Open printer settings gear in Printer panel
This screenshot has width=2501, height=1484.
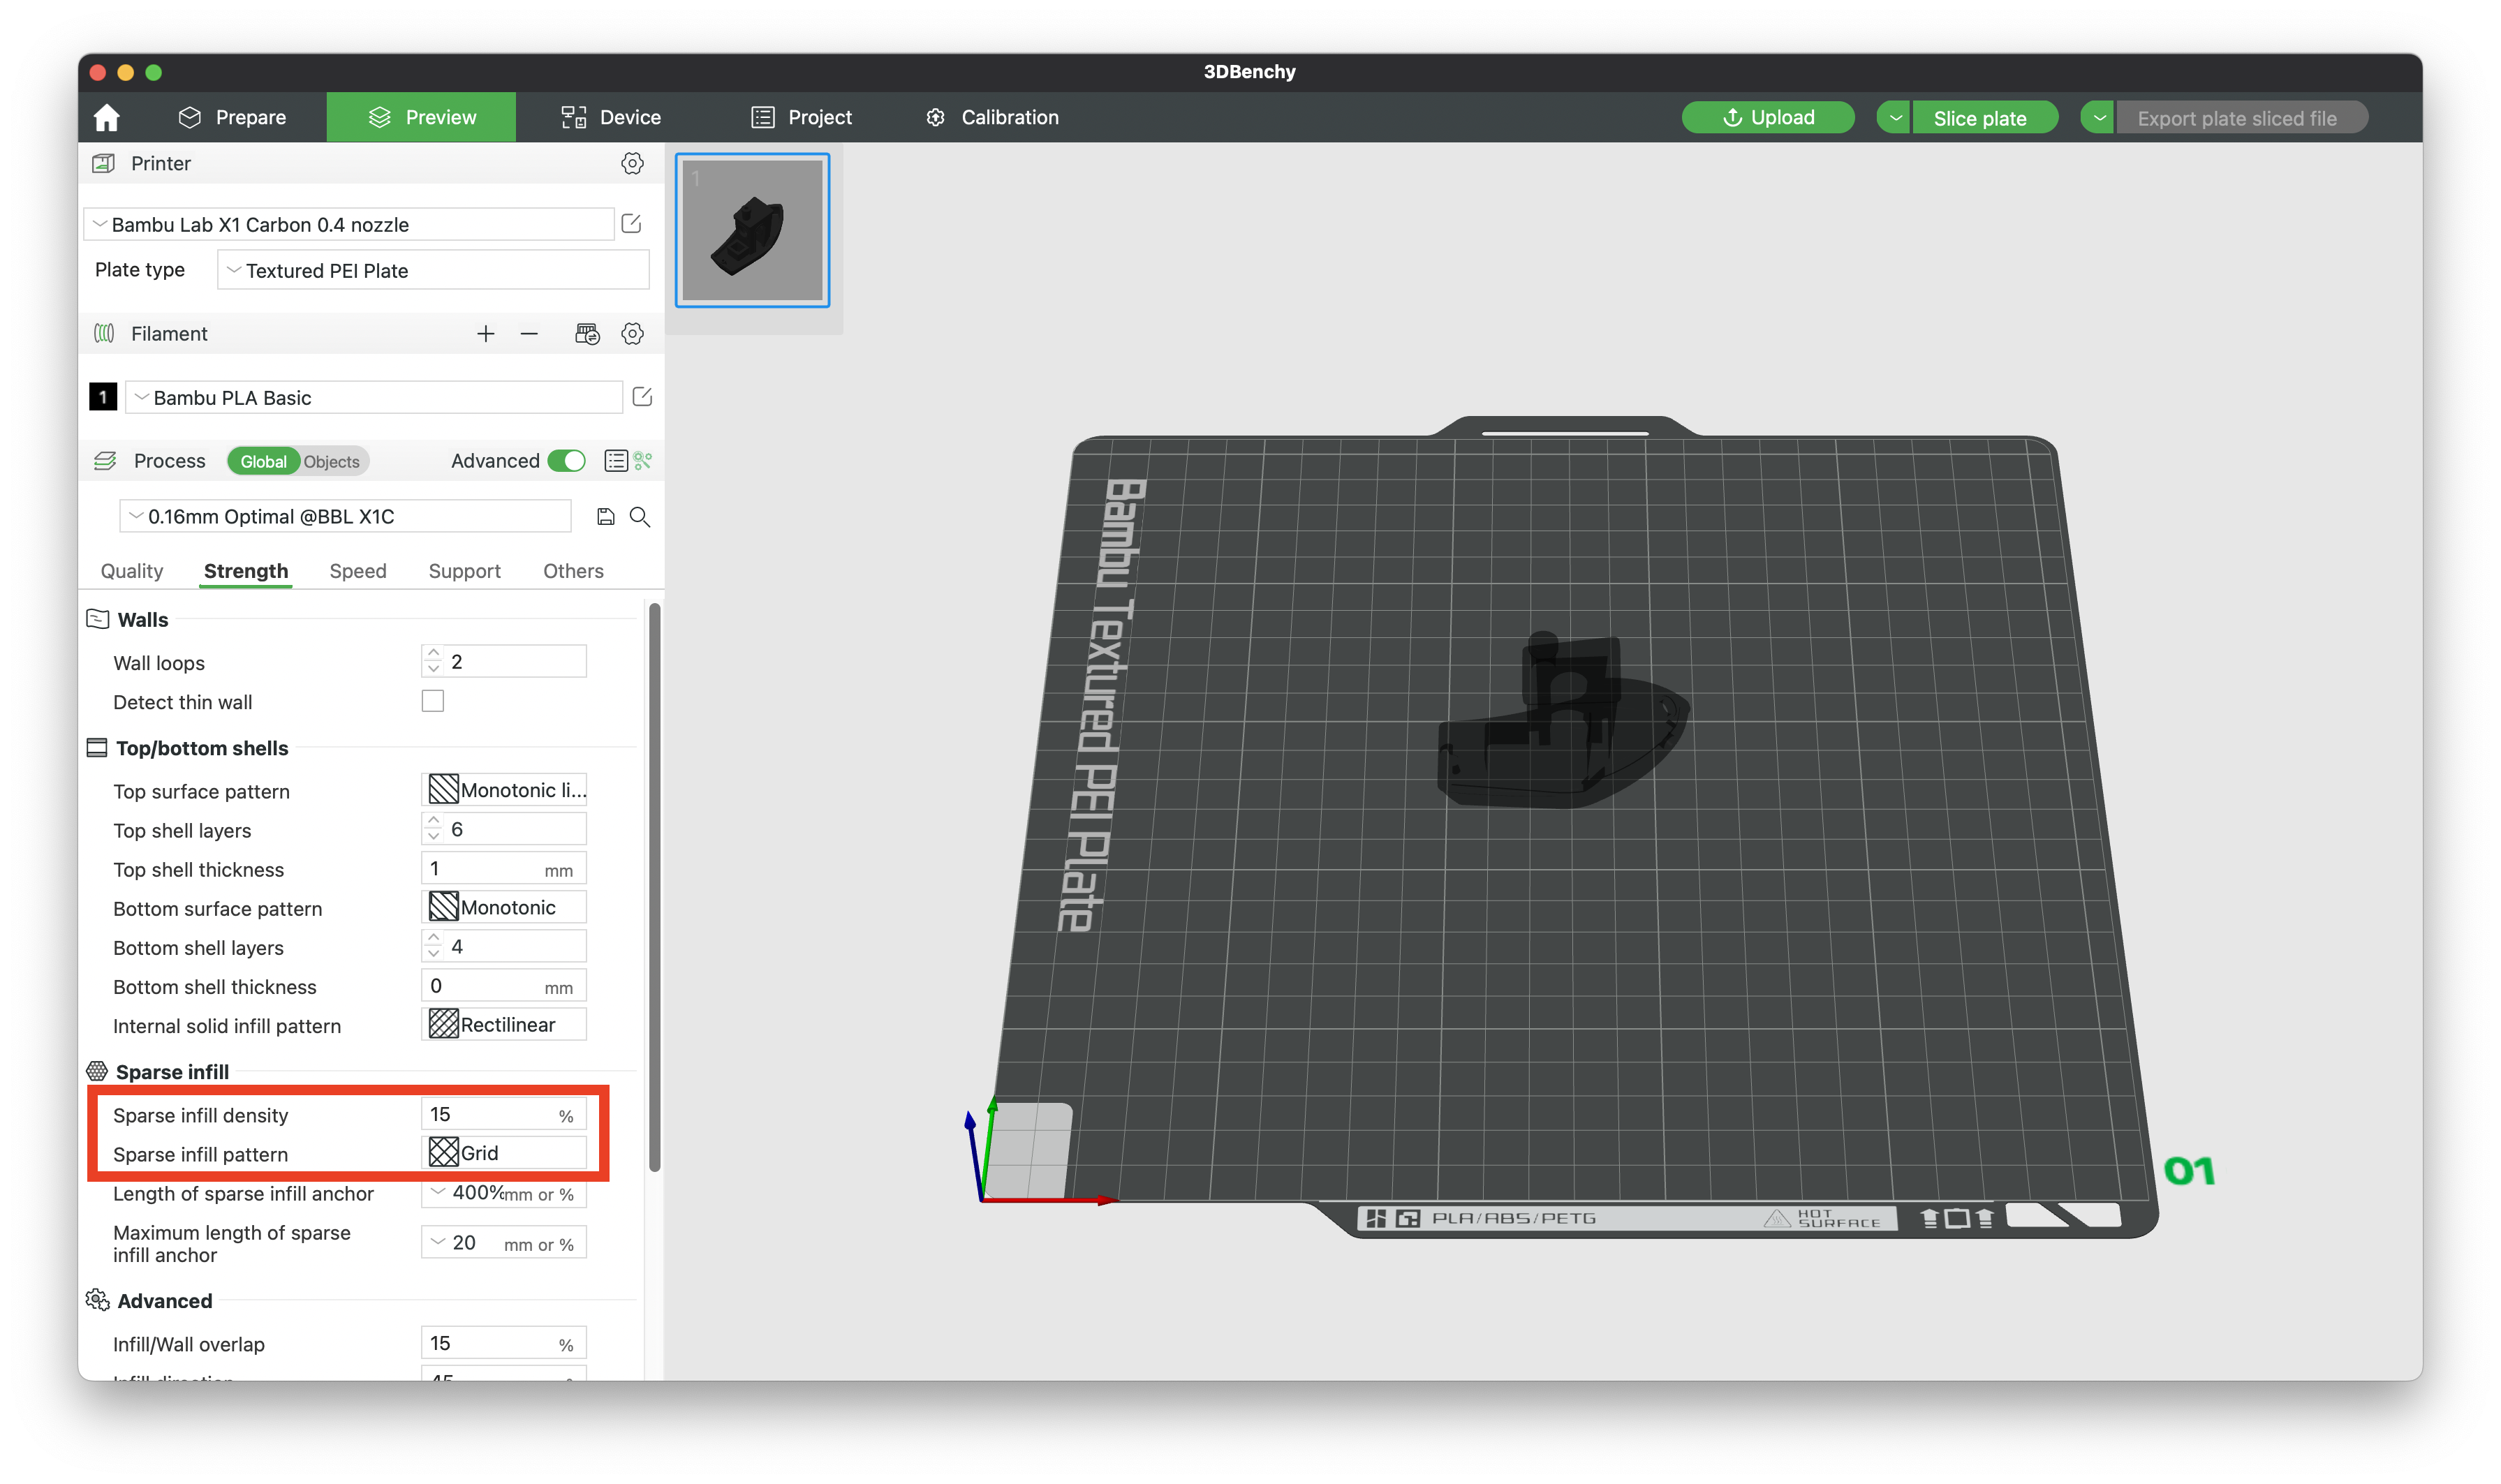pyautogui.click(x=633, y=163)
